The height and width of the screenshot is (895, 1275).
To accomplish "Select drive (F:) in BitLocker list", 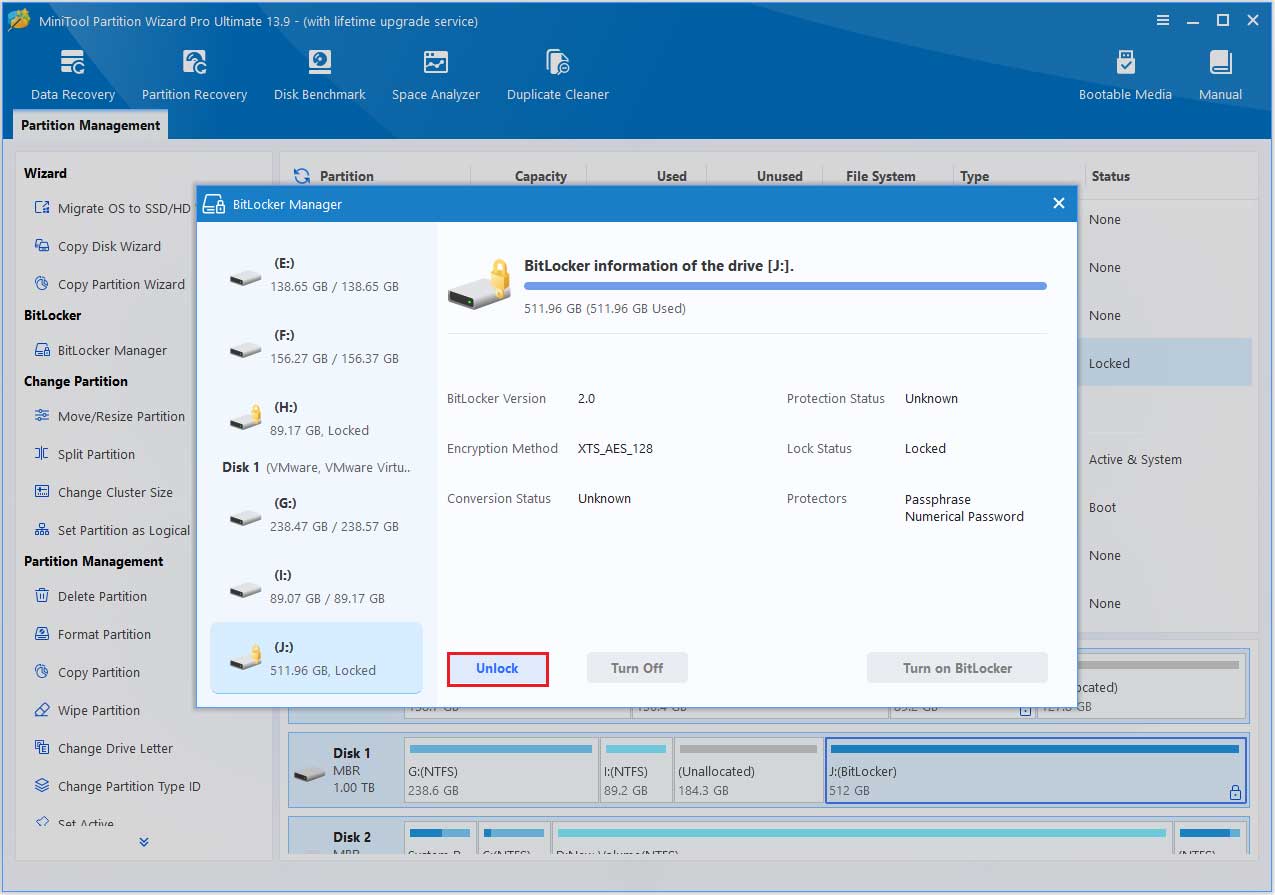I will click(x=316, y=346).
